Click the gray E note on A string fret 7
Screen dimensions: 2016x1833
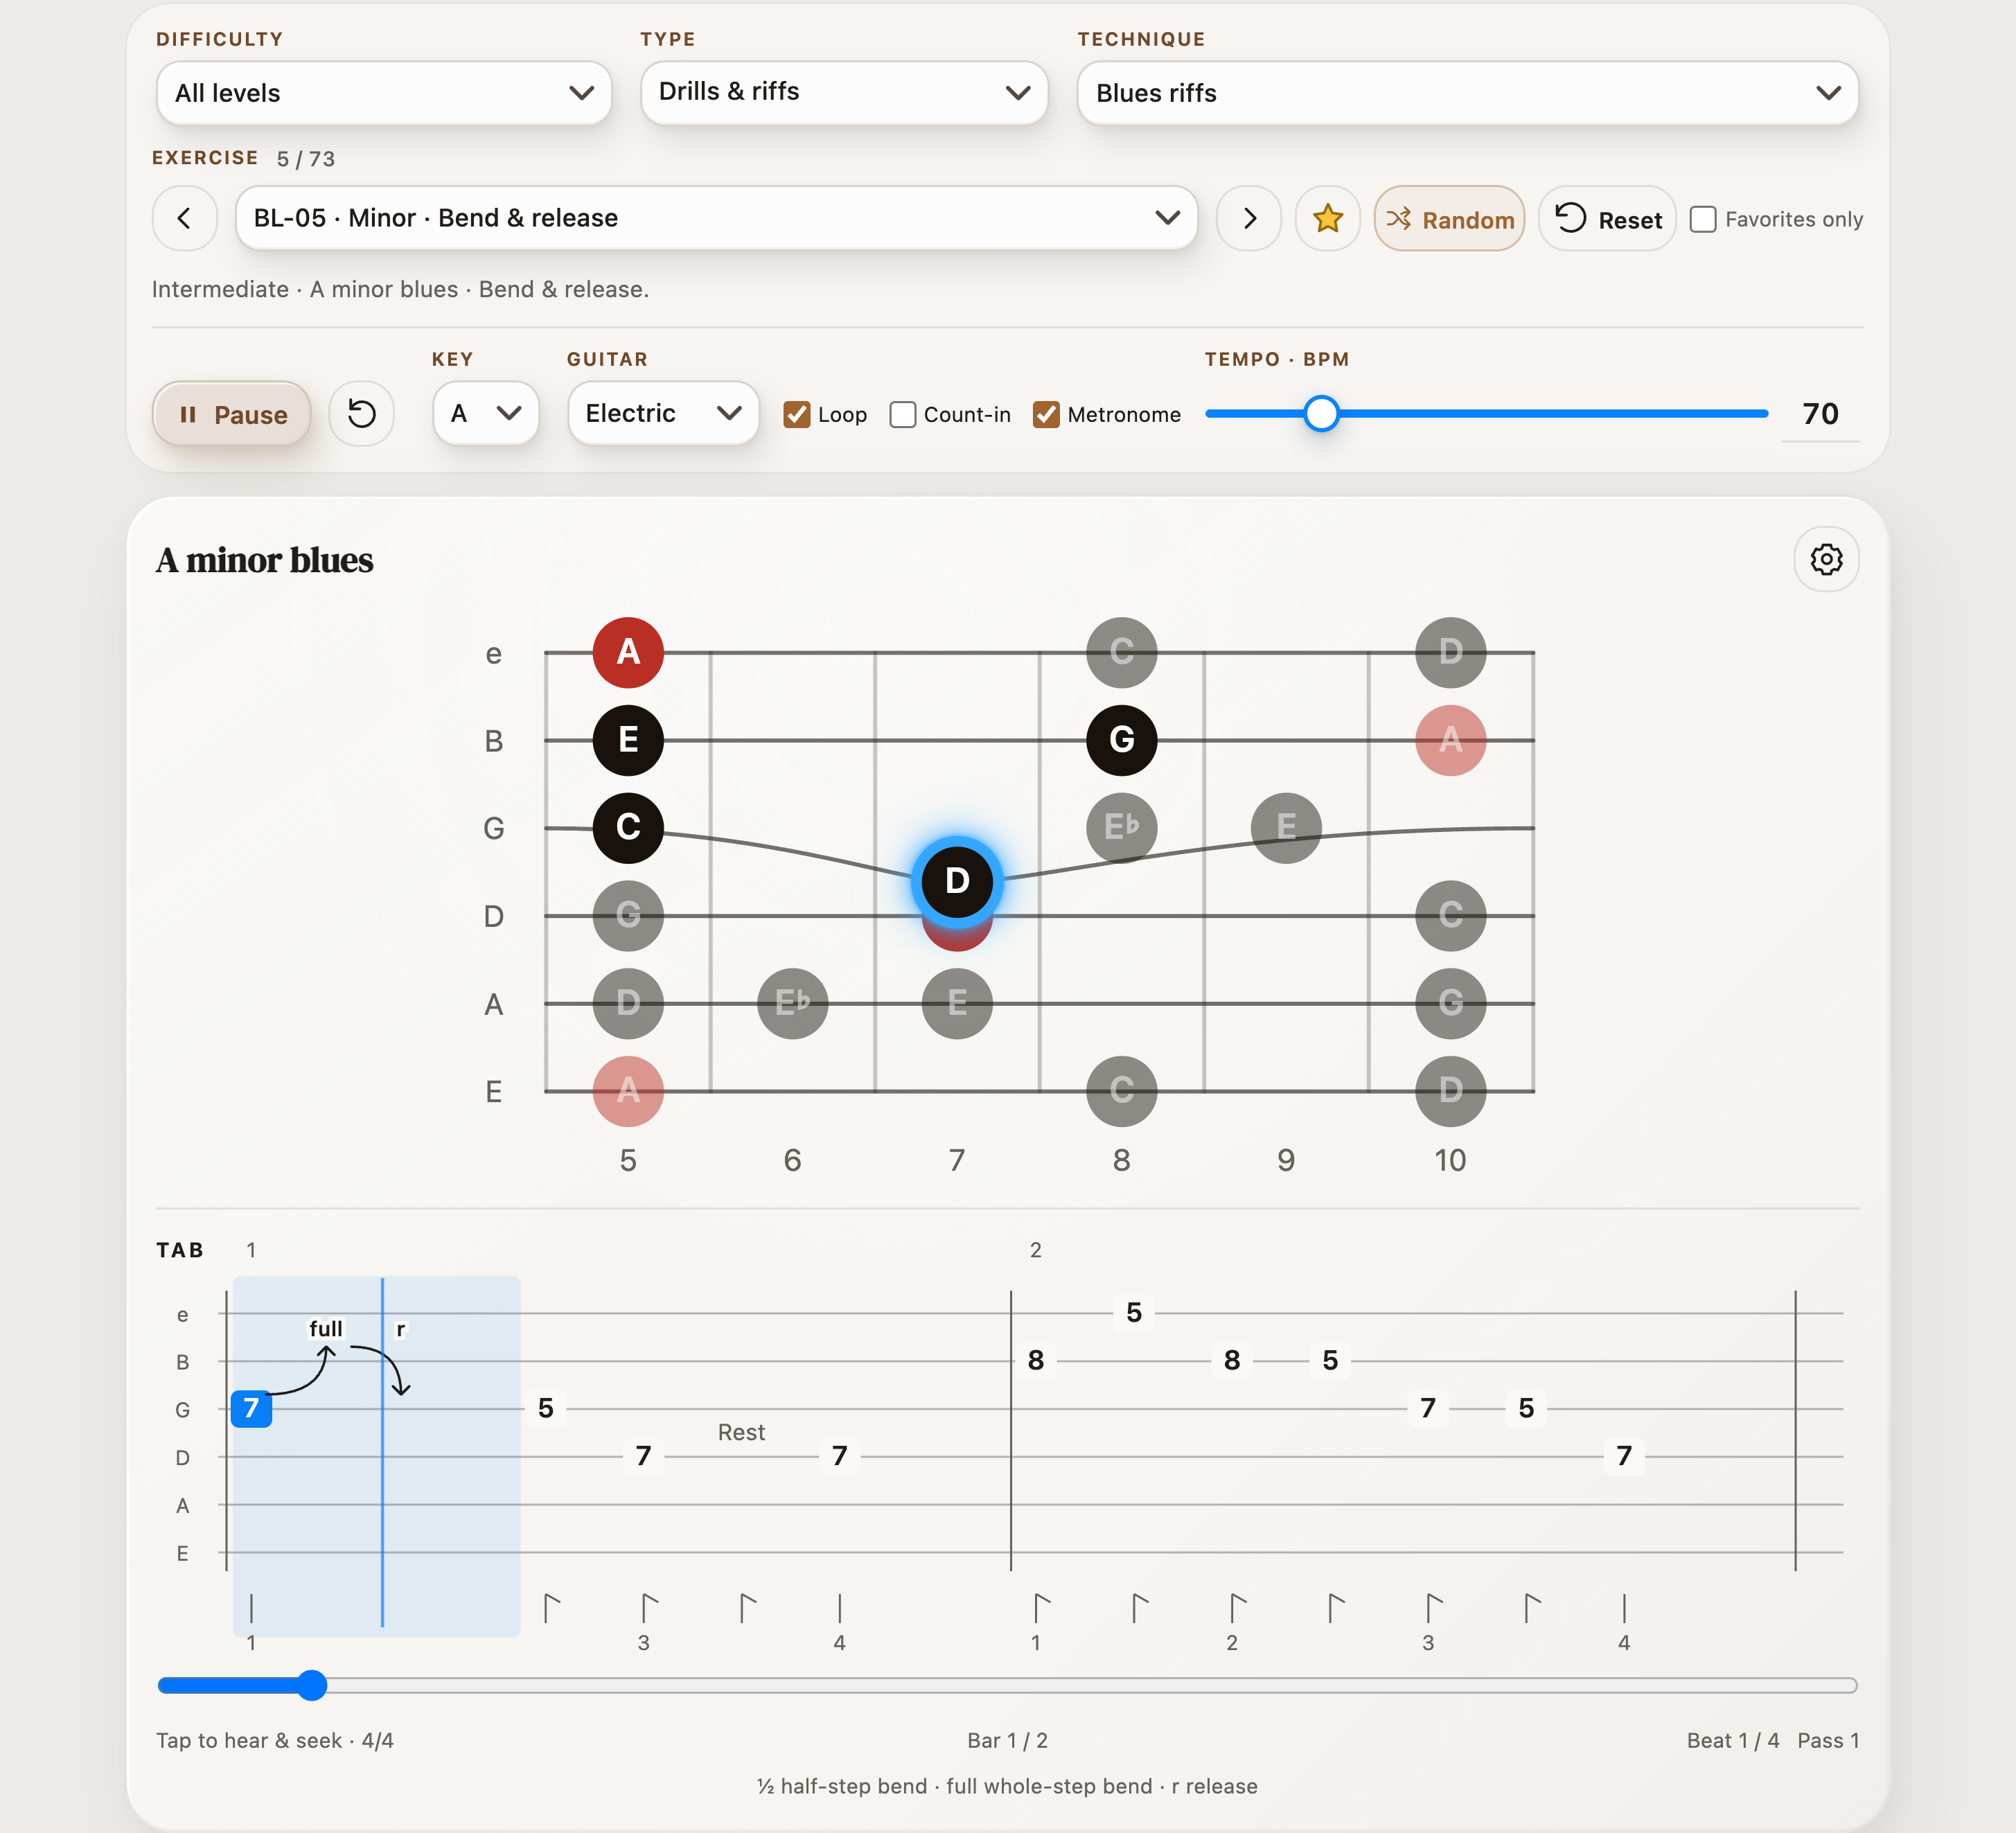coord(957,1003)
